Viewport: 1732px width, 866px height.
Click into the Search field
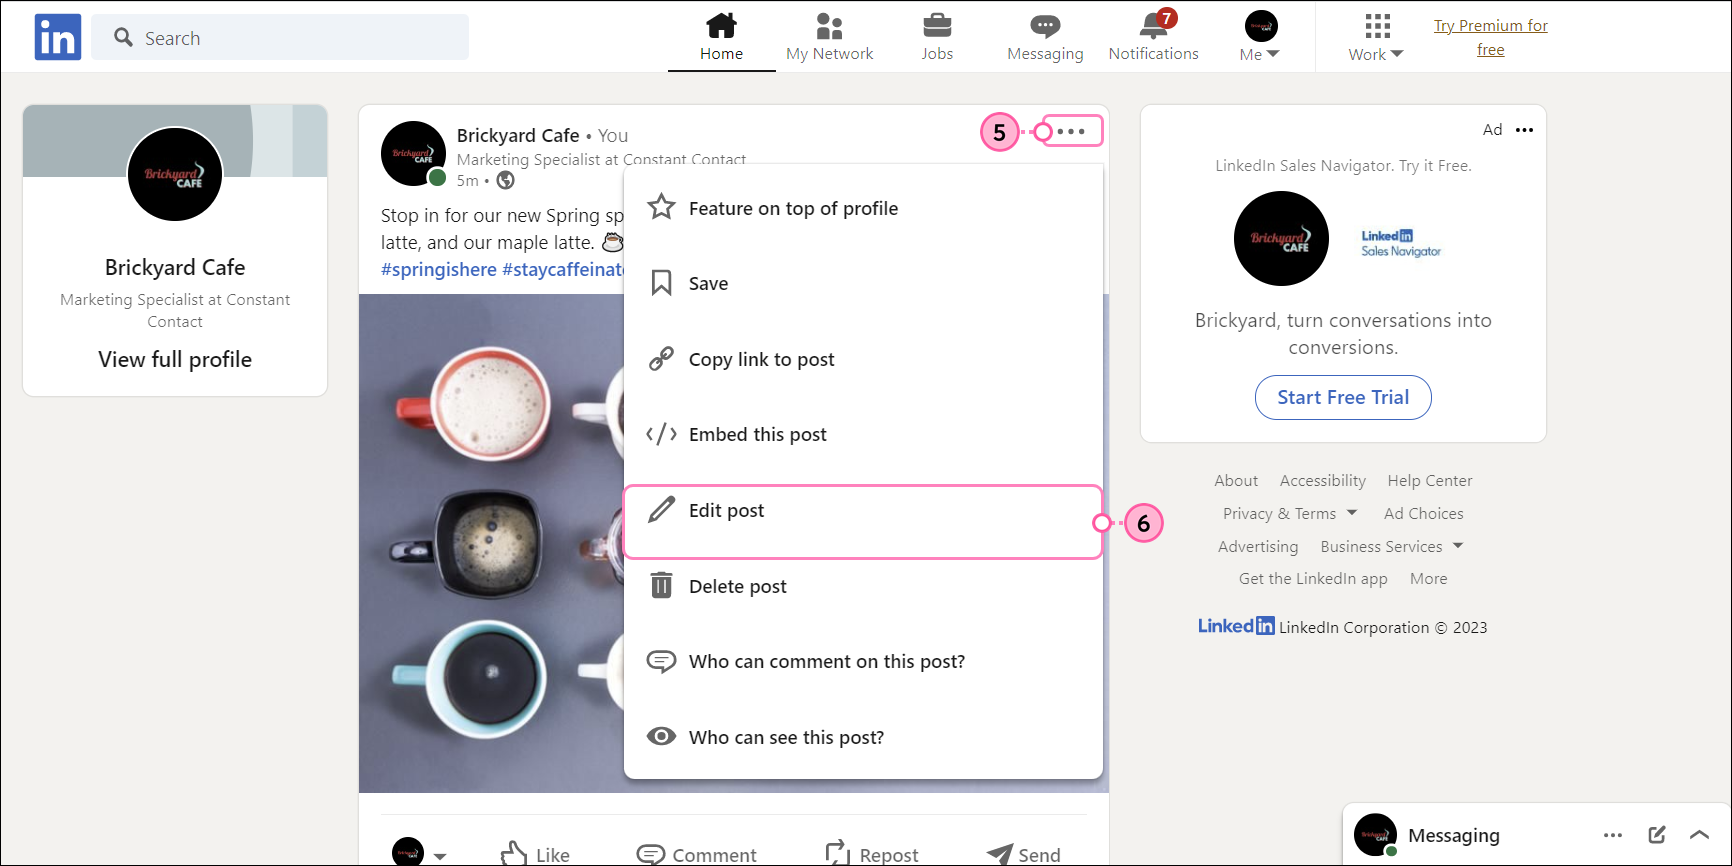280,37
